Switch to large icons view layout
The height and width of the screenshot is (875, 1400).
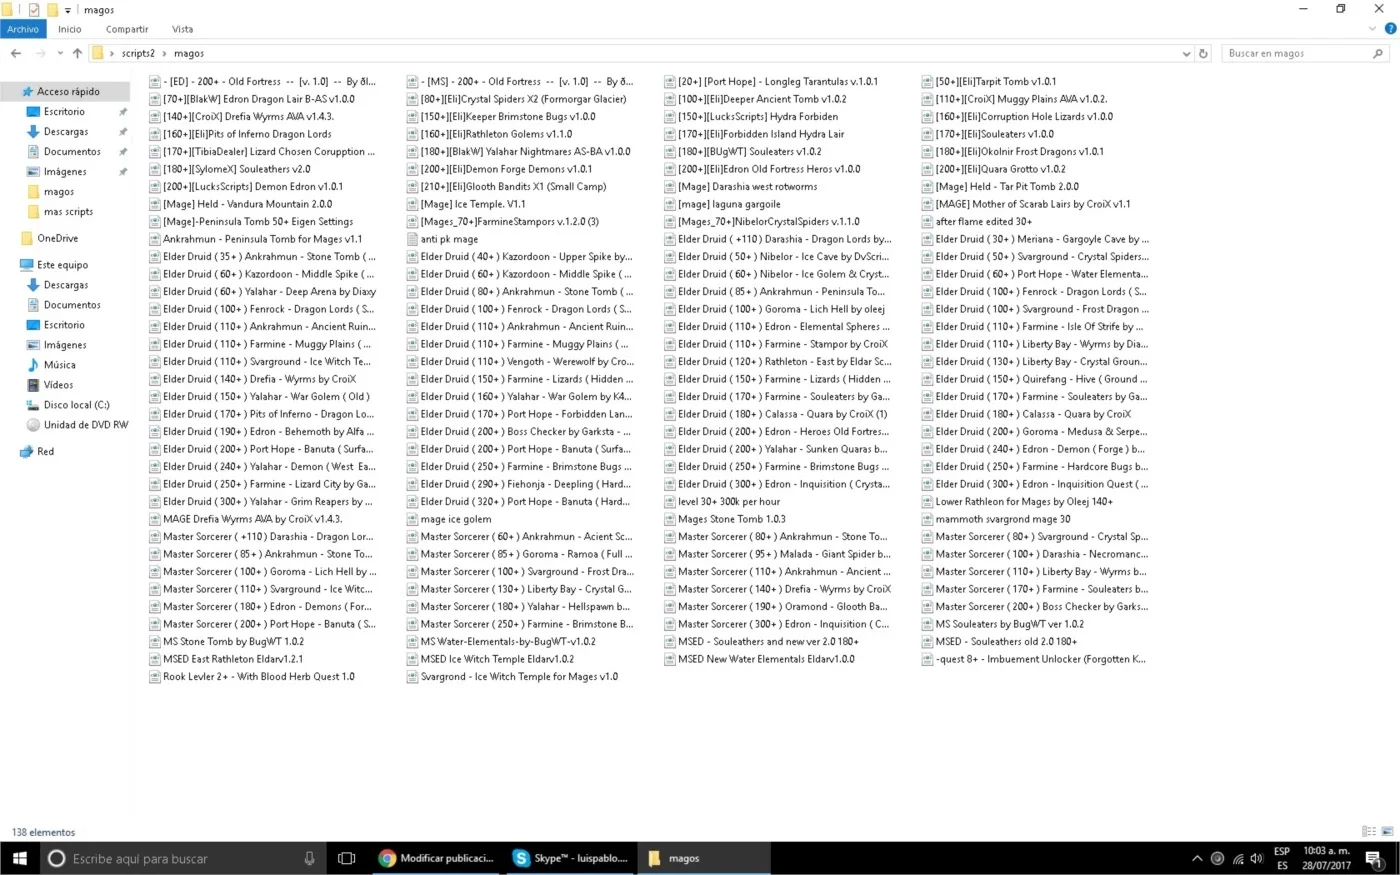click(x=1387, y=832)
